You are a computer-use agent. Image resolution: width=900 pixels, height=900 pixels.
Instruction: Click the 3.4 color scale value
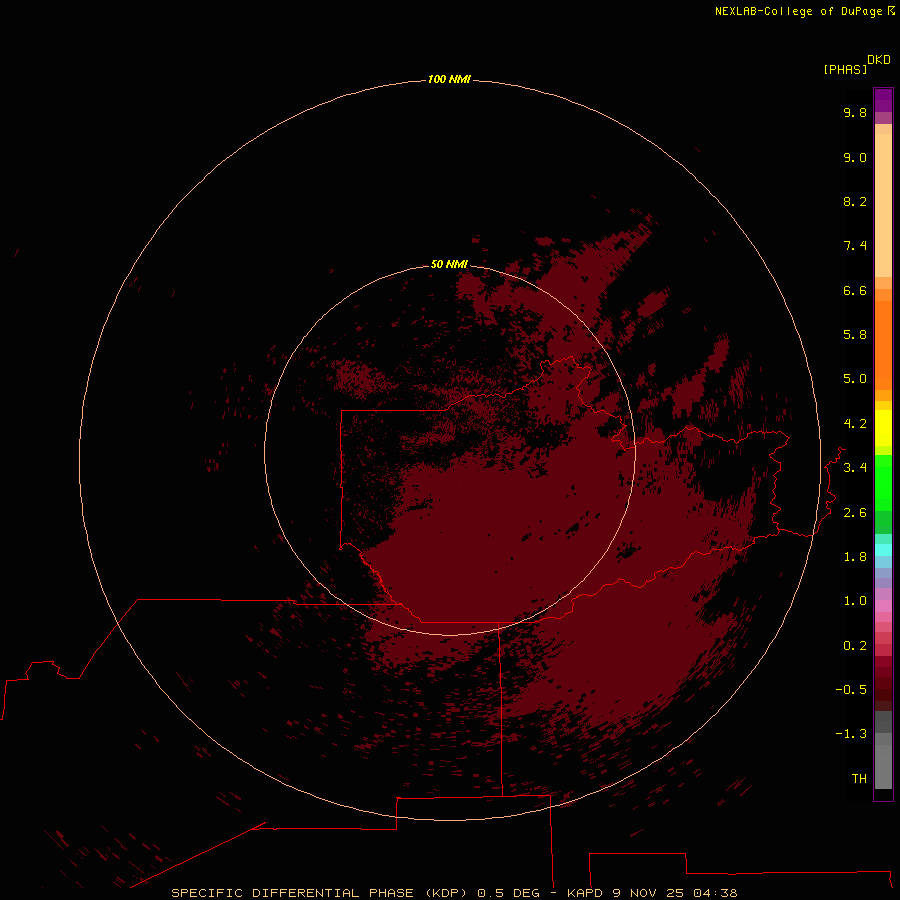click(x=855, y=468)
